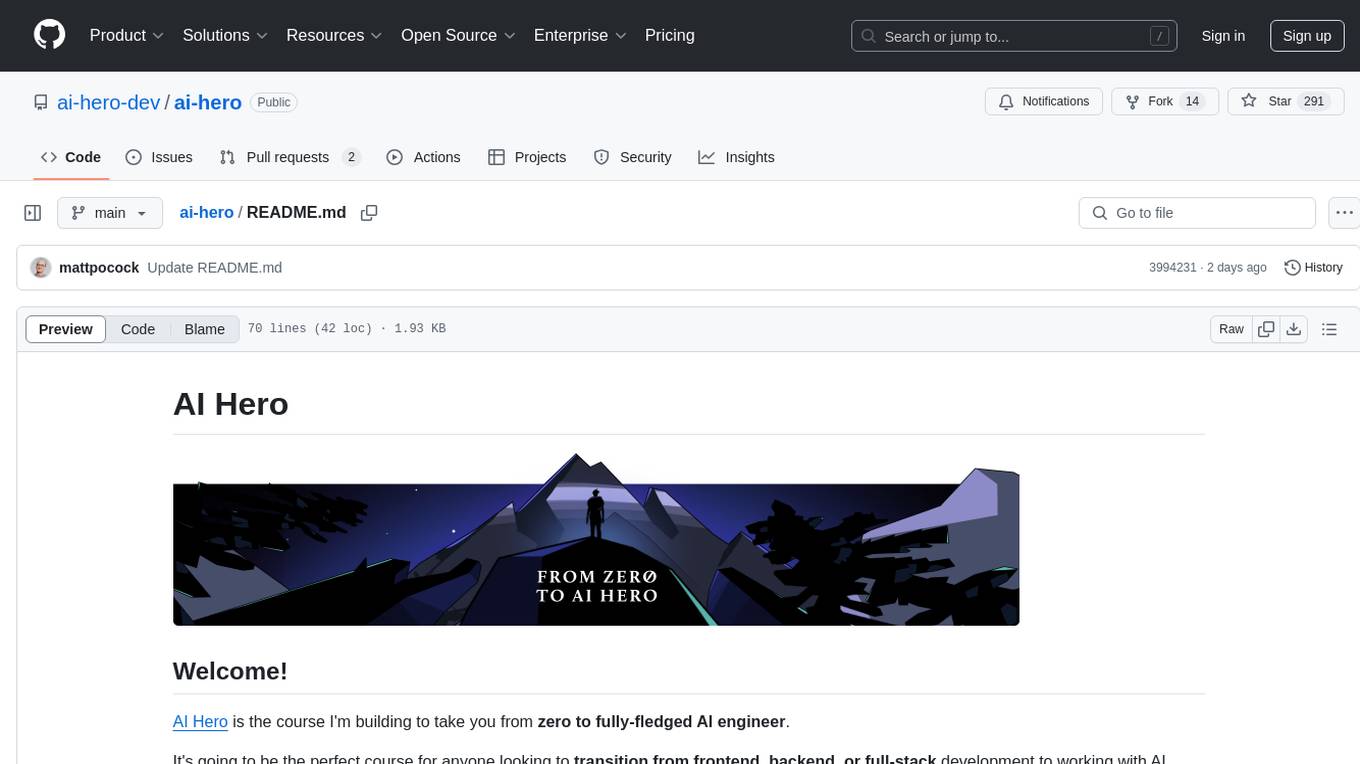
Task: Focus the Search or jump to field
Action: coord(1014,36)
